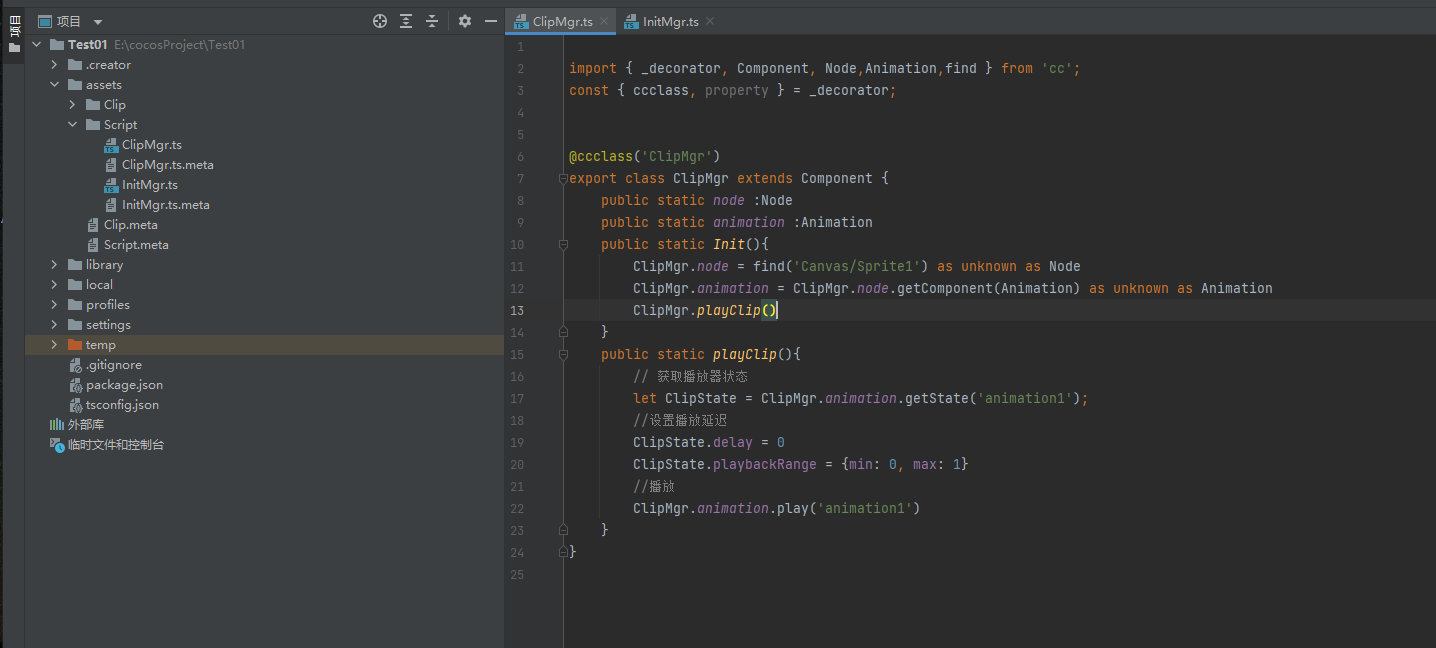
Task: Click playbackRange on line 20
Action: pyautogui.click(x=765, y=464)
